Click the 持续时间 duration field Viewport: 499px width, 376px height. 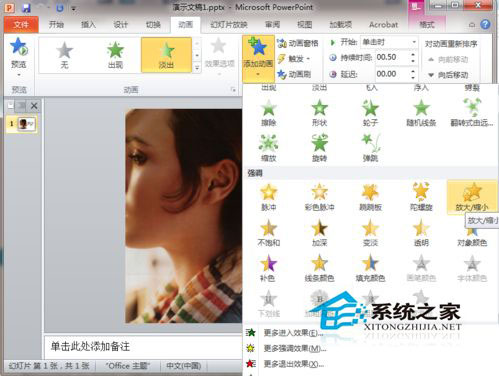[x=392, y=57]
